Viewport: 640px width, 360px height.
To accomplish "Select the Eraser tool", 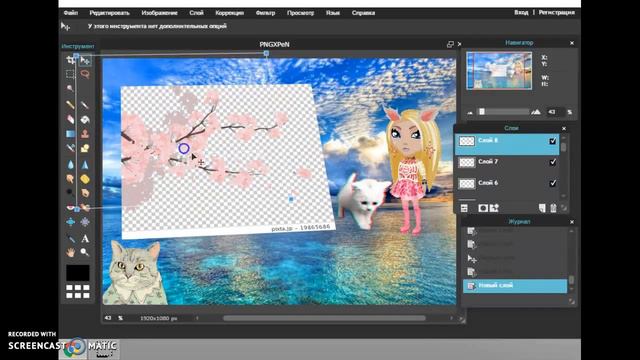I will 71,119.
